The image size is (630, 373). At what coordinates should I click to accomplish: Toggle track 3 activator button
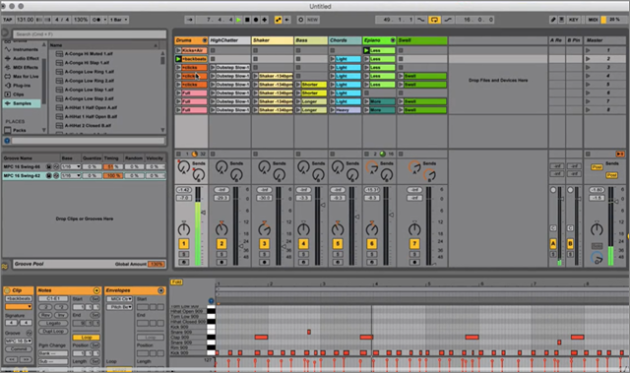[264, 244]
